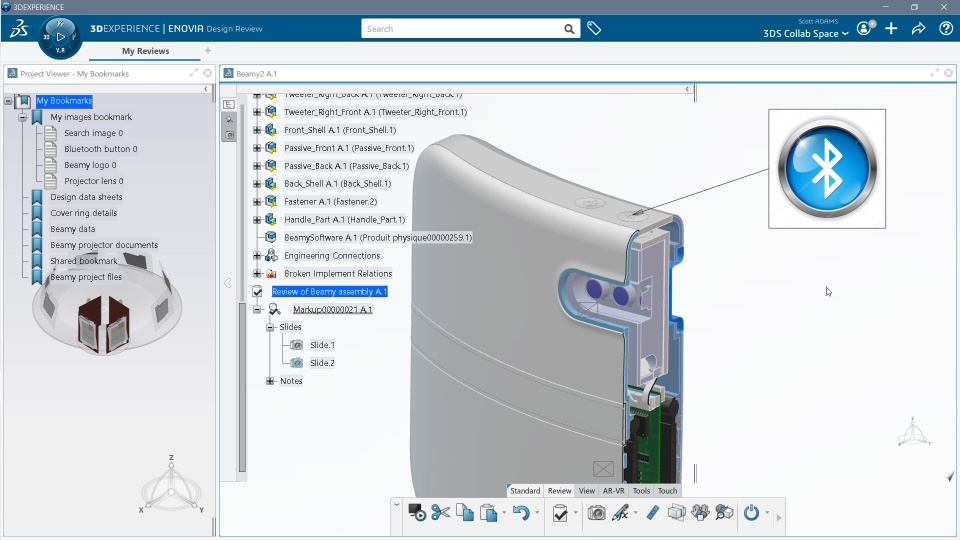
Task: Click the Play presentation monitor icon
Action: [416, 512]
